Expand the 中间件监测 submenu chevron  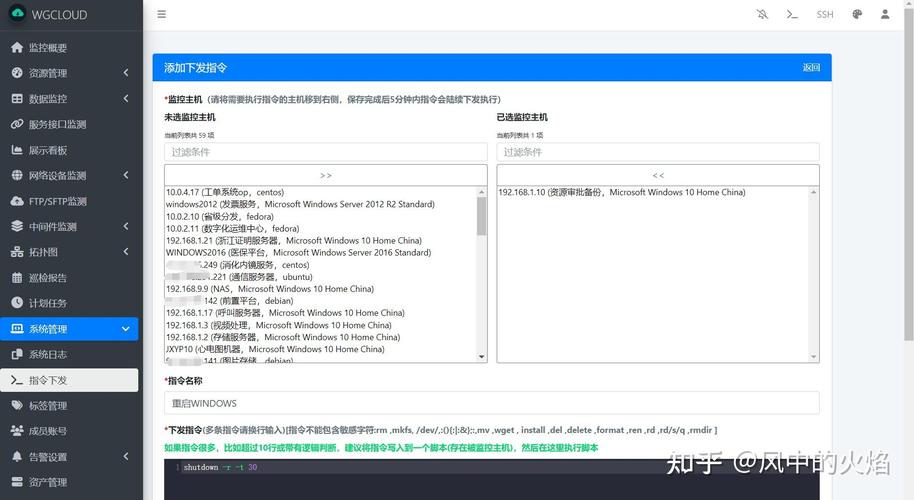(x=126, y=226)
